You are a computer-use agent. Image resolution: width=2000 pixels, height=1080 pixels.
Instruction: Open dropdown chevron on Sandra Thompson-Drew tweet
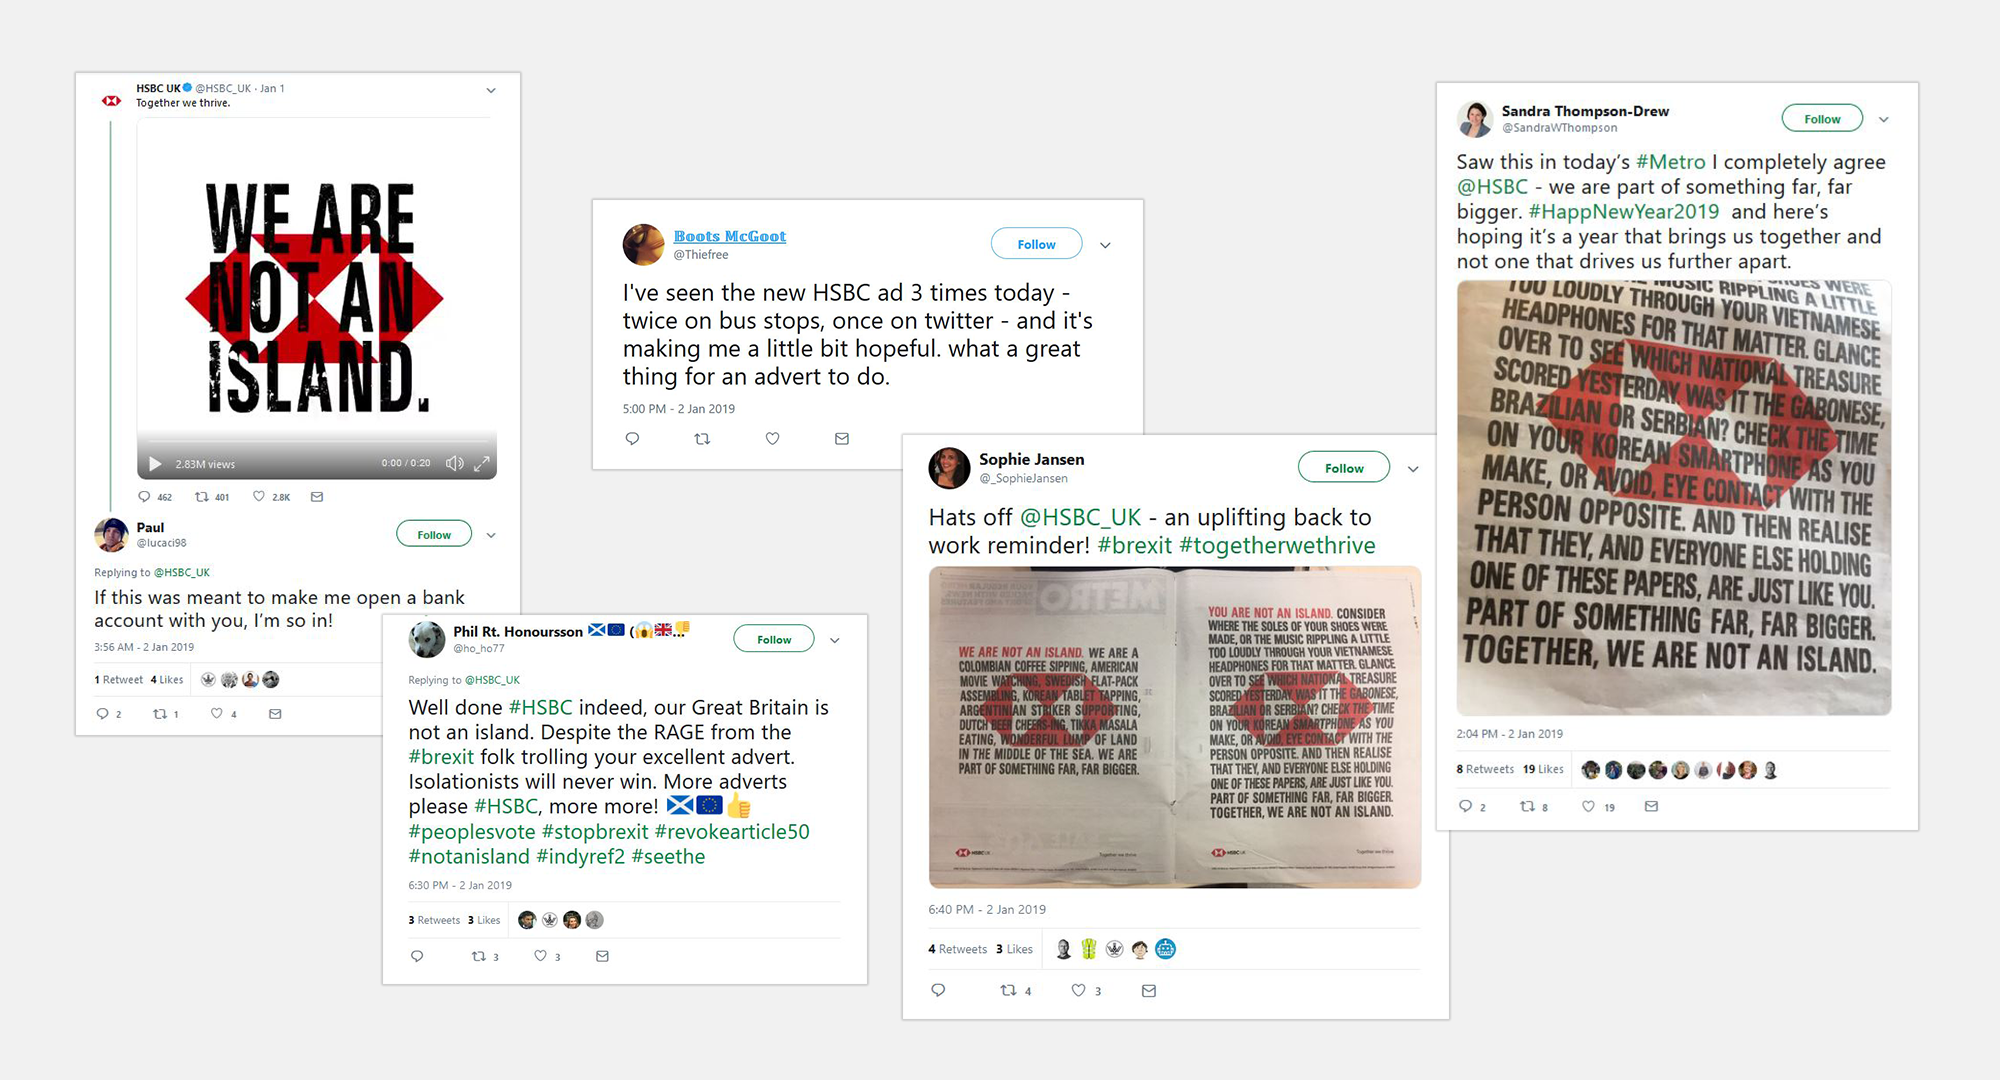1884,119
